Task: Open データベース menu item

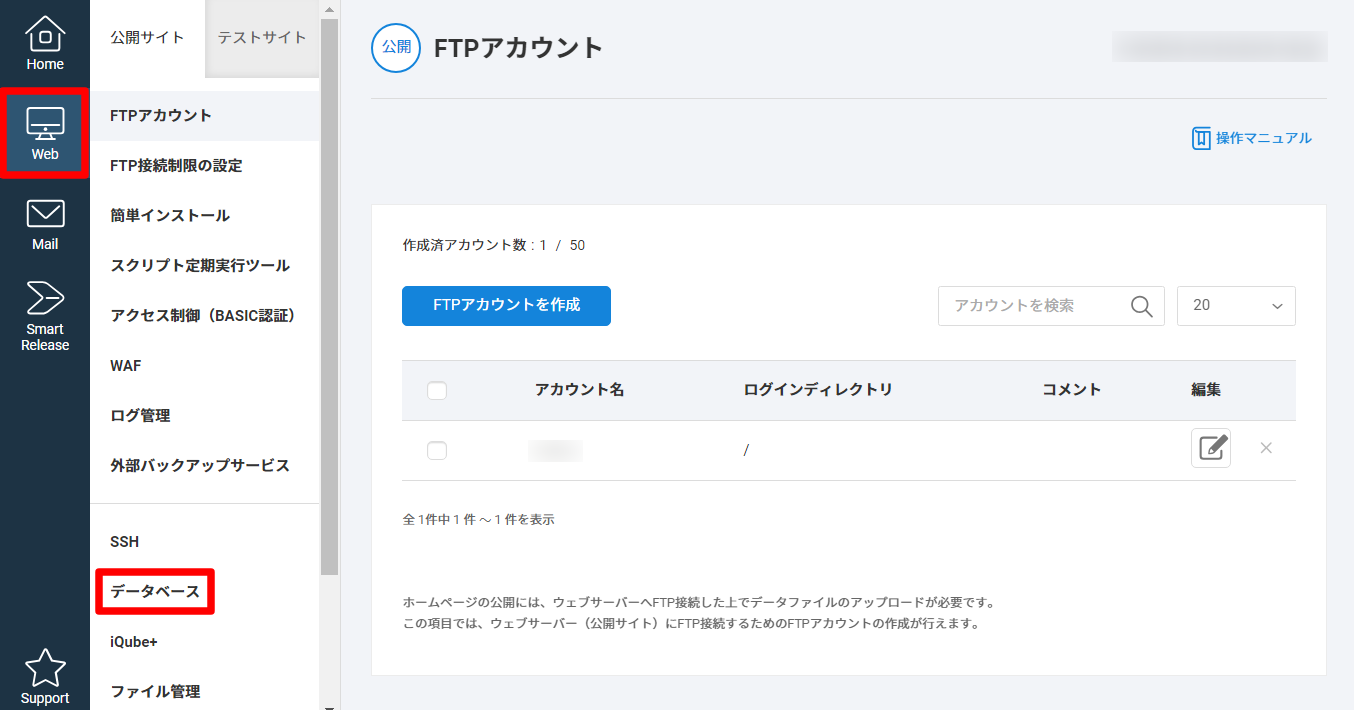Action: click(155, 592)
